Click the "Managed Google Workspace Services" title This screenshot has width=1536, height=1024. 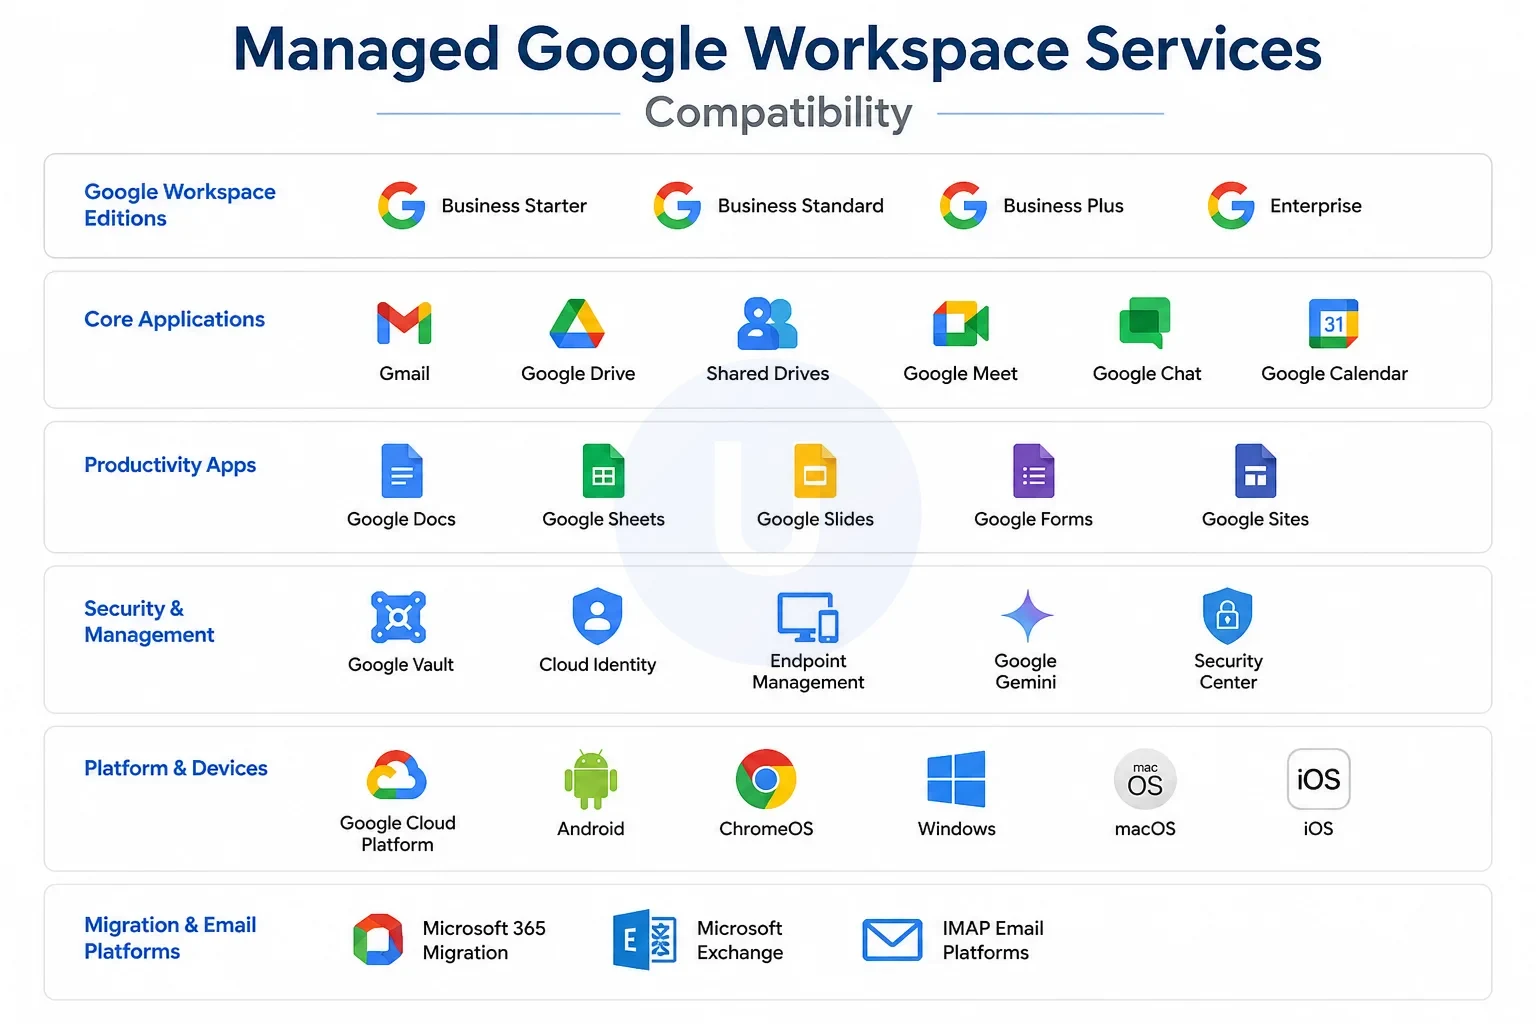pyautogui.click(x=777, y=49)
